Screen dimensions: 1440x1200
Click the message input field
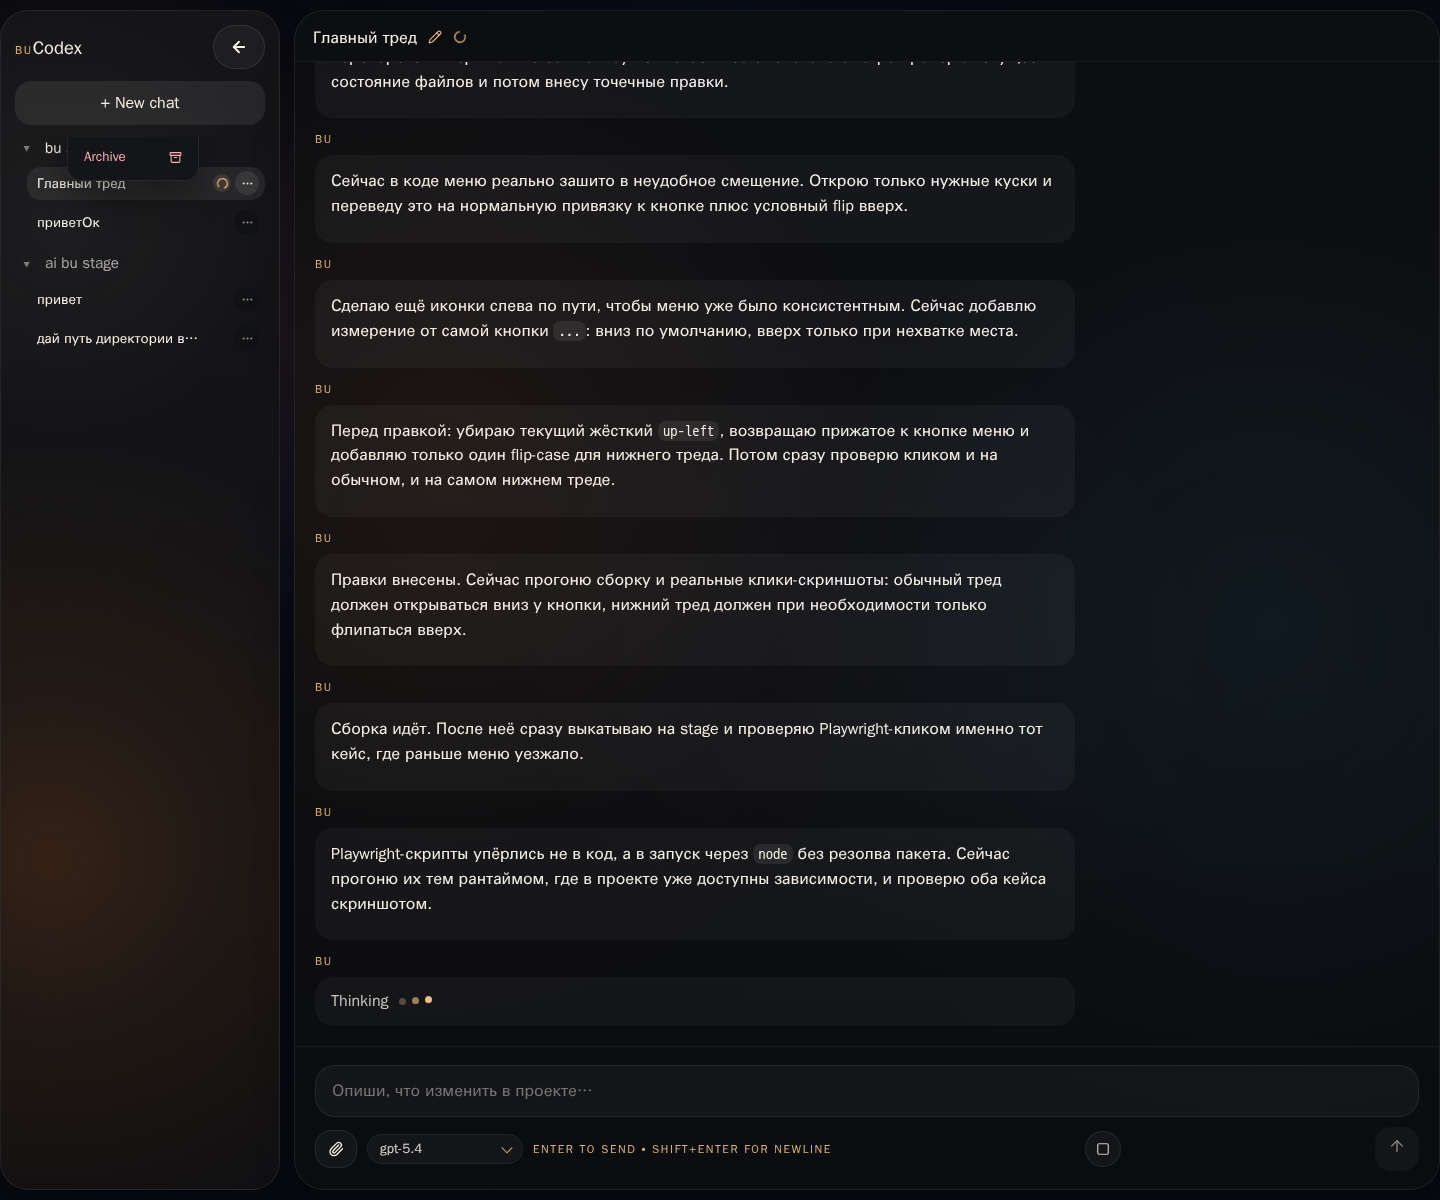click(x=866, y=1091)
